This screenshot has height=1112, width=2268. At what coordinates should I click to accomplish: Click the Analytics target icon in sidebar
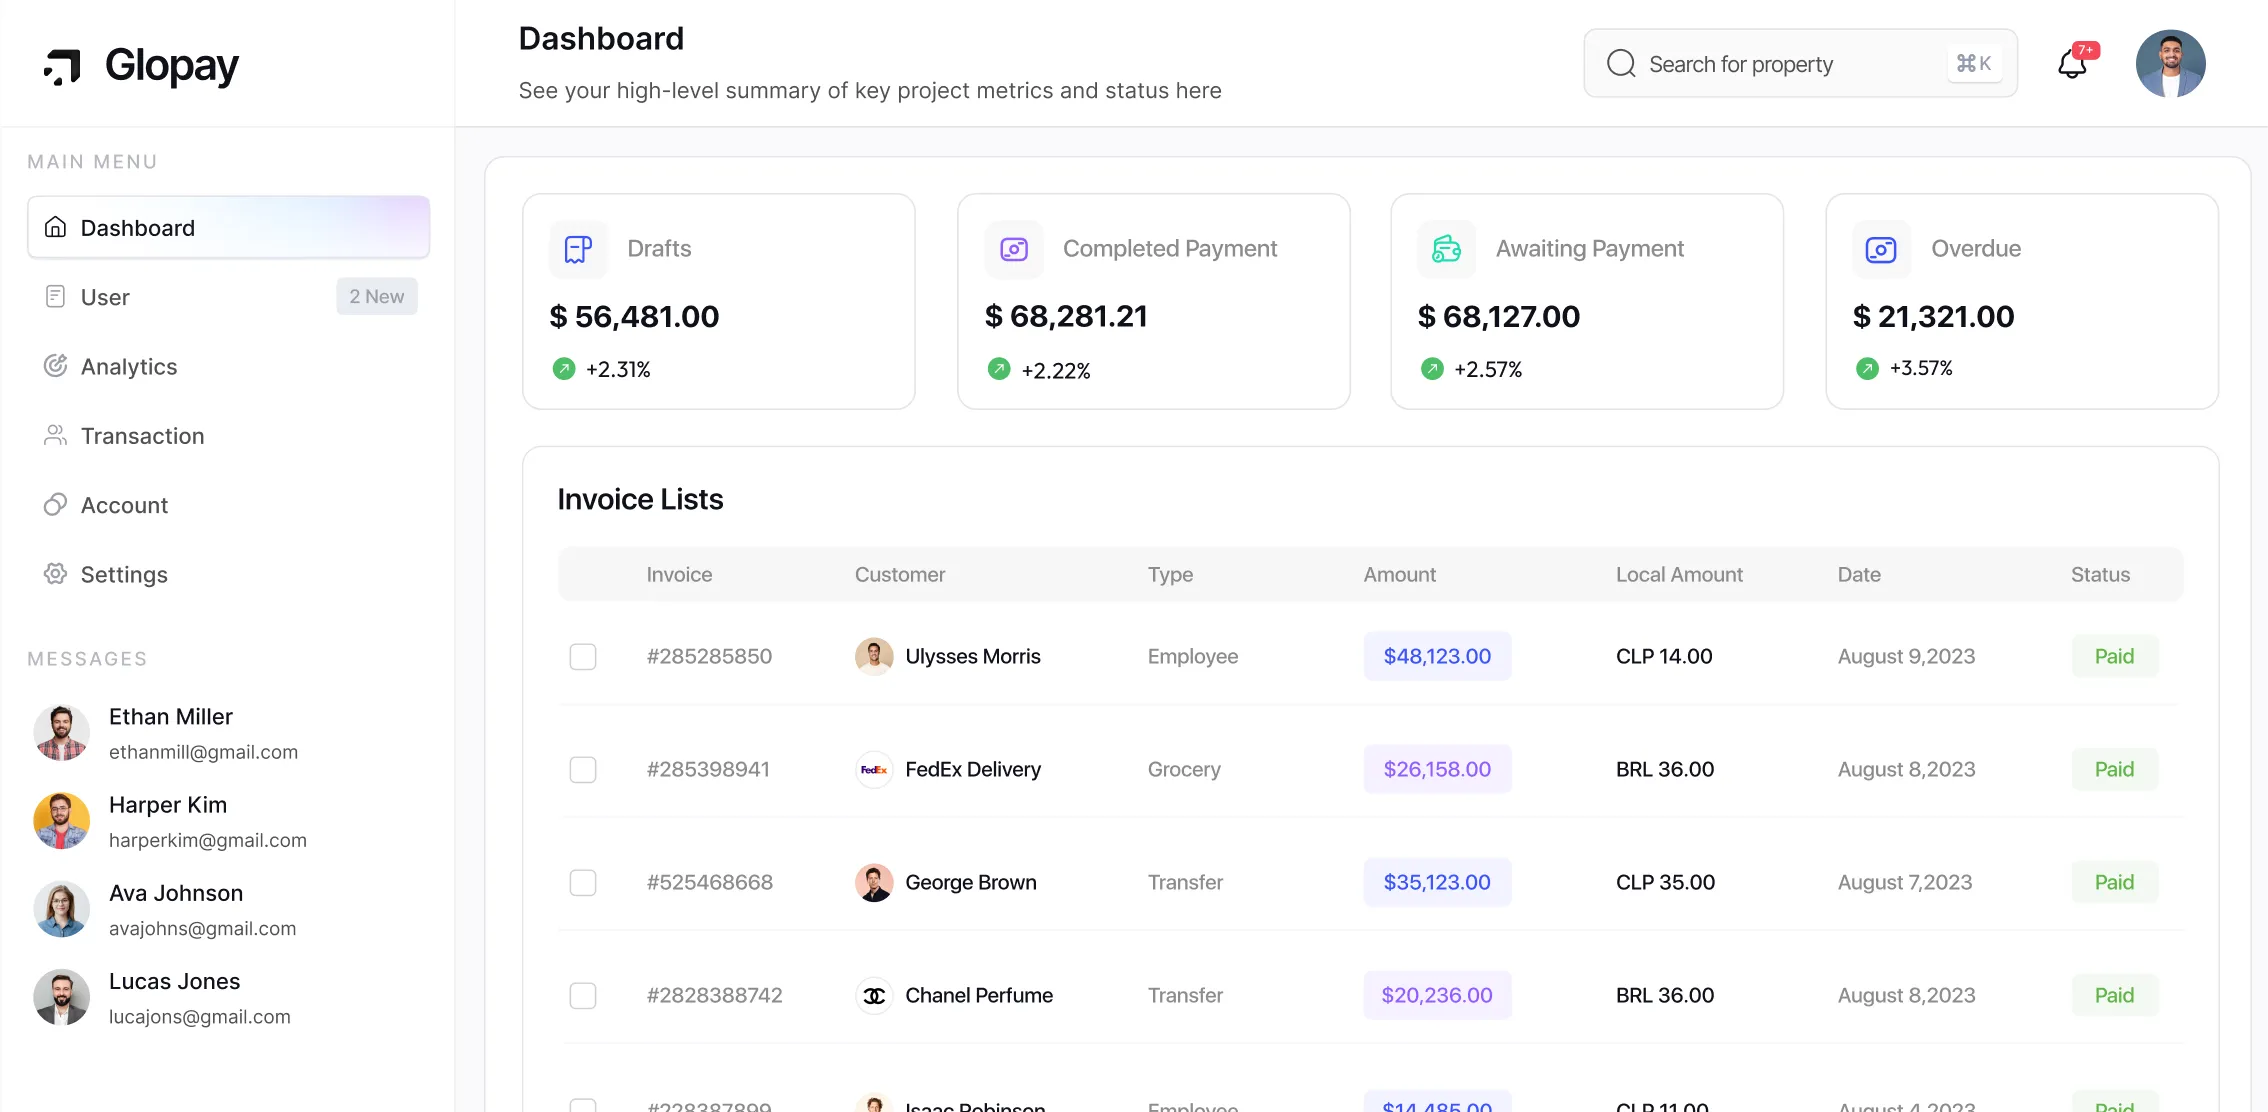[56, 366]
